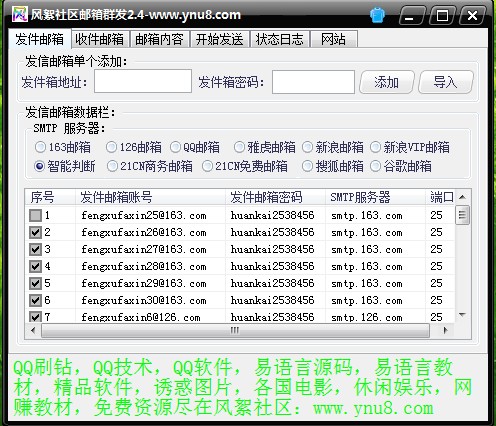Open the 邮箱内容 tab
The image size is (496, 426).
[159, 39]
